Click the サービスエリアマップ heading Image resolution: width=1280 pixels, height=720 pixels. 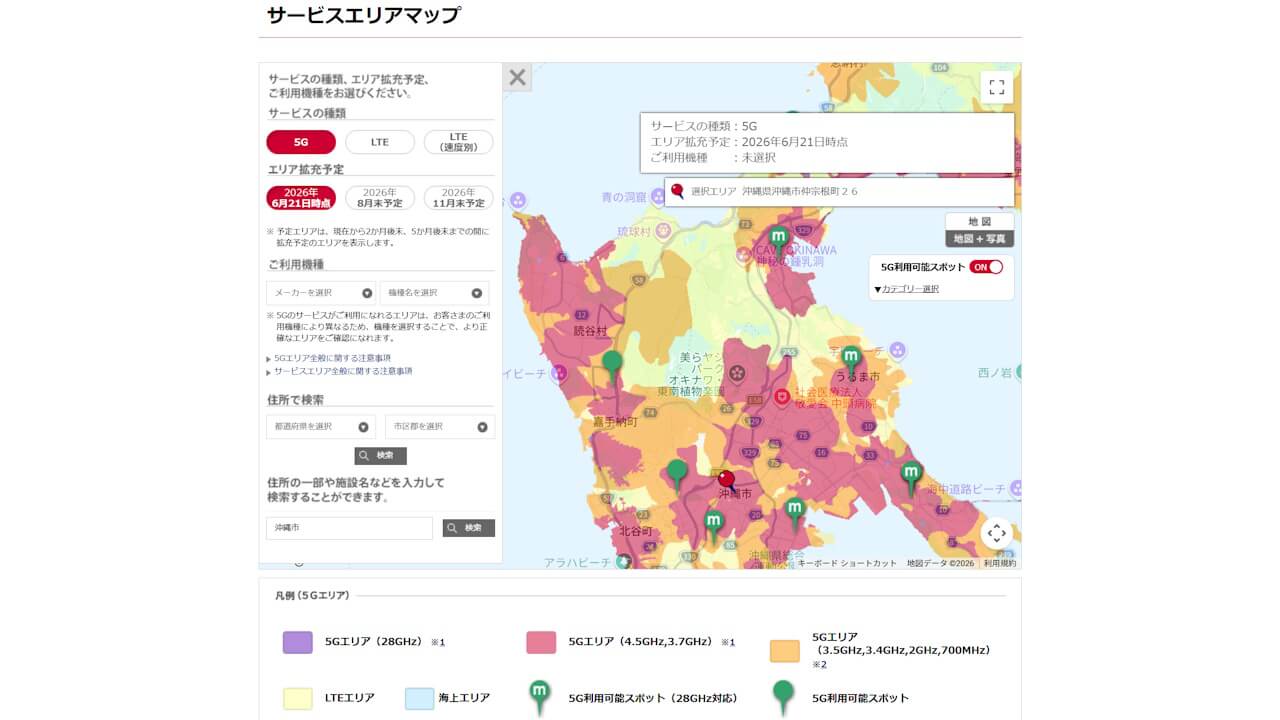tap(364, 15)
